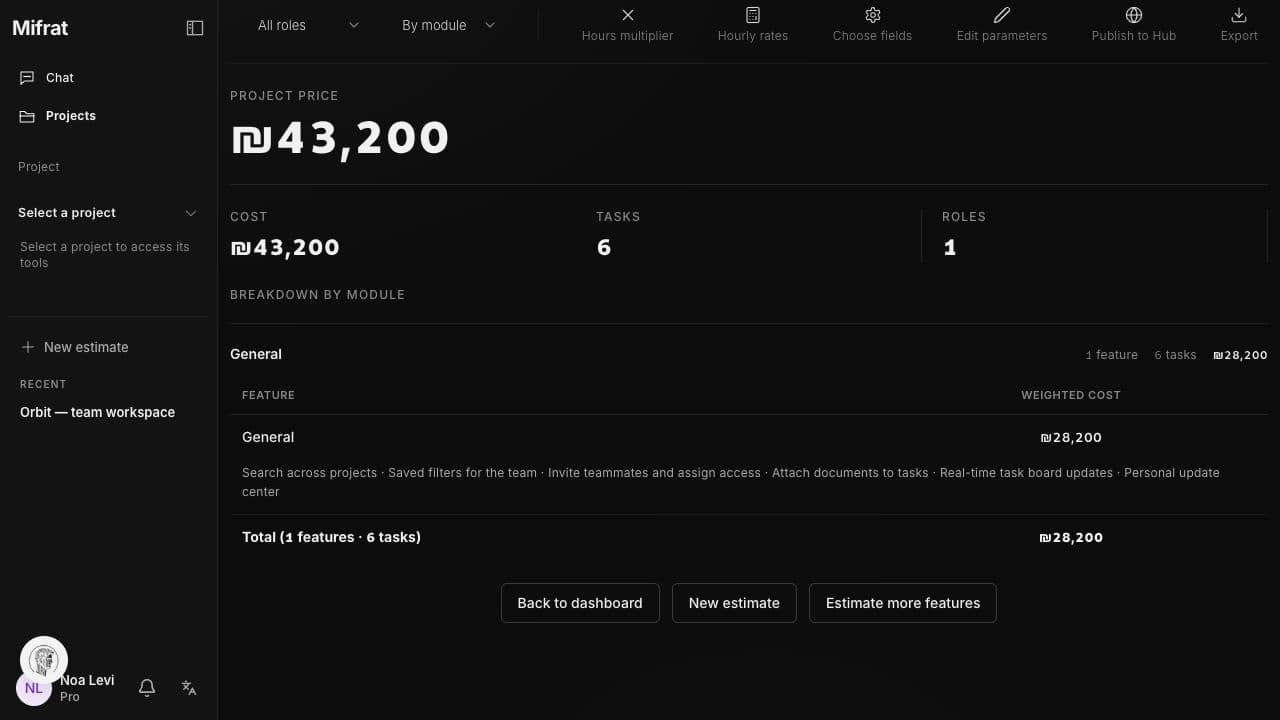Select the General feature row
Image resolution: width=1280 pixels, height=720 pixels.
(749, 437)
